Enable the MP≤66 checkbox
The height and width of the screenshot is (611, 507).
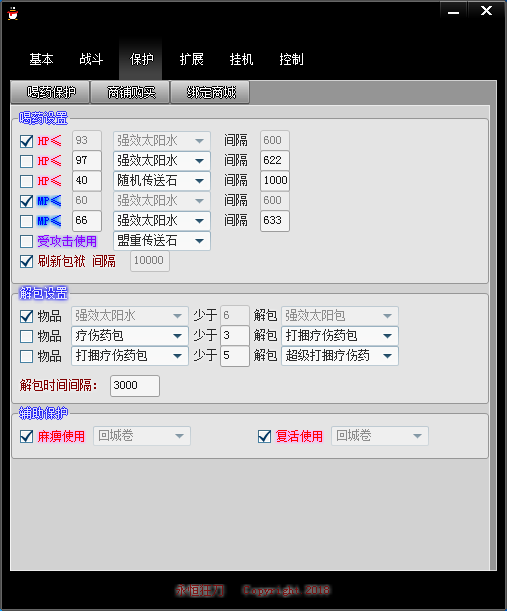coord(26,221)
